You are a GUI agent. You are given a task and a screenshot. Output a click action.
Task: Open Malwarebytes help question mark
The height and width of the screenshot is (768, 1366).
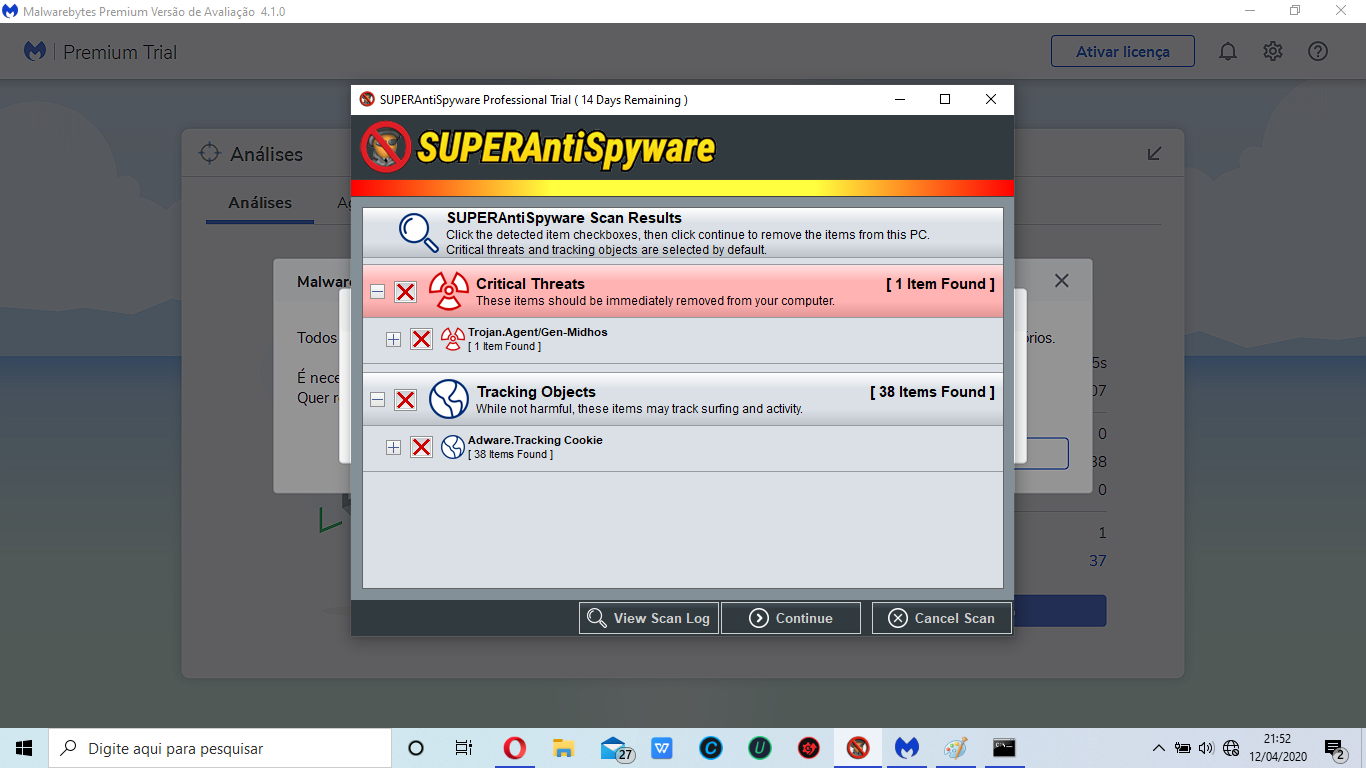(1318, 51)
